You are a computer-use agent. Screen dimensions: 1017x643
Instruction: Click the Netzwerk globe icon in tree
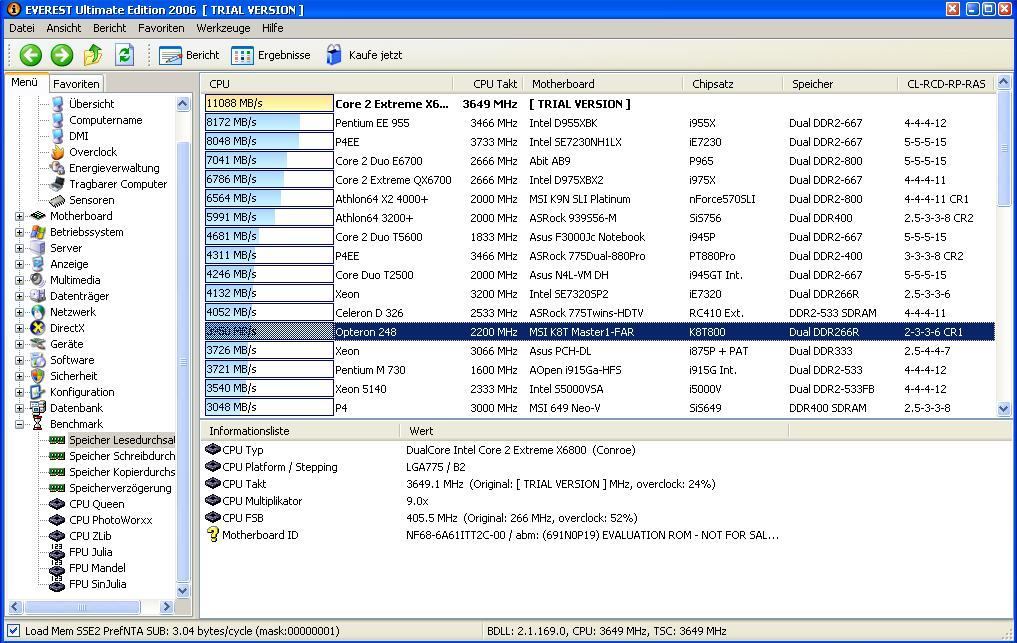(38, 312)
